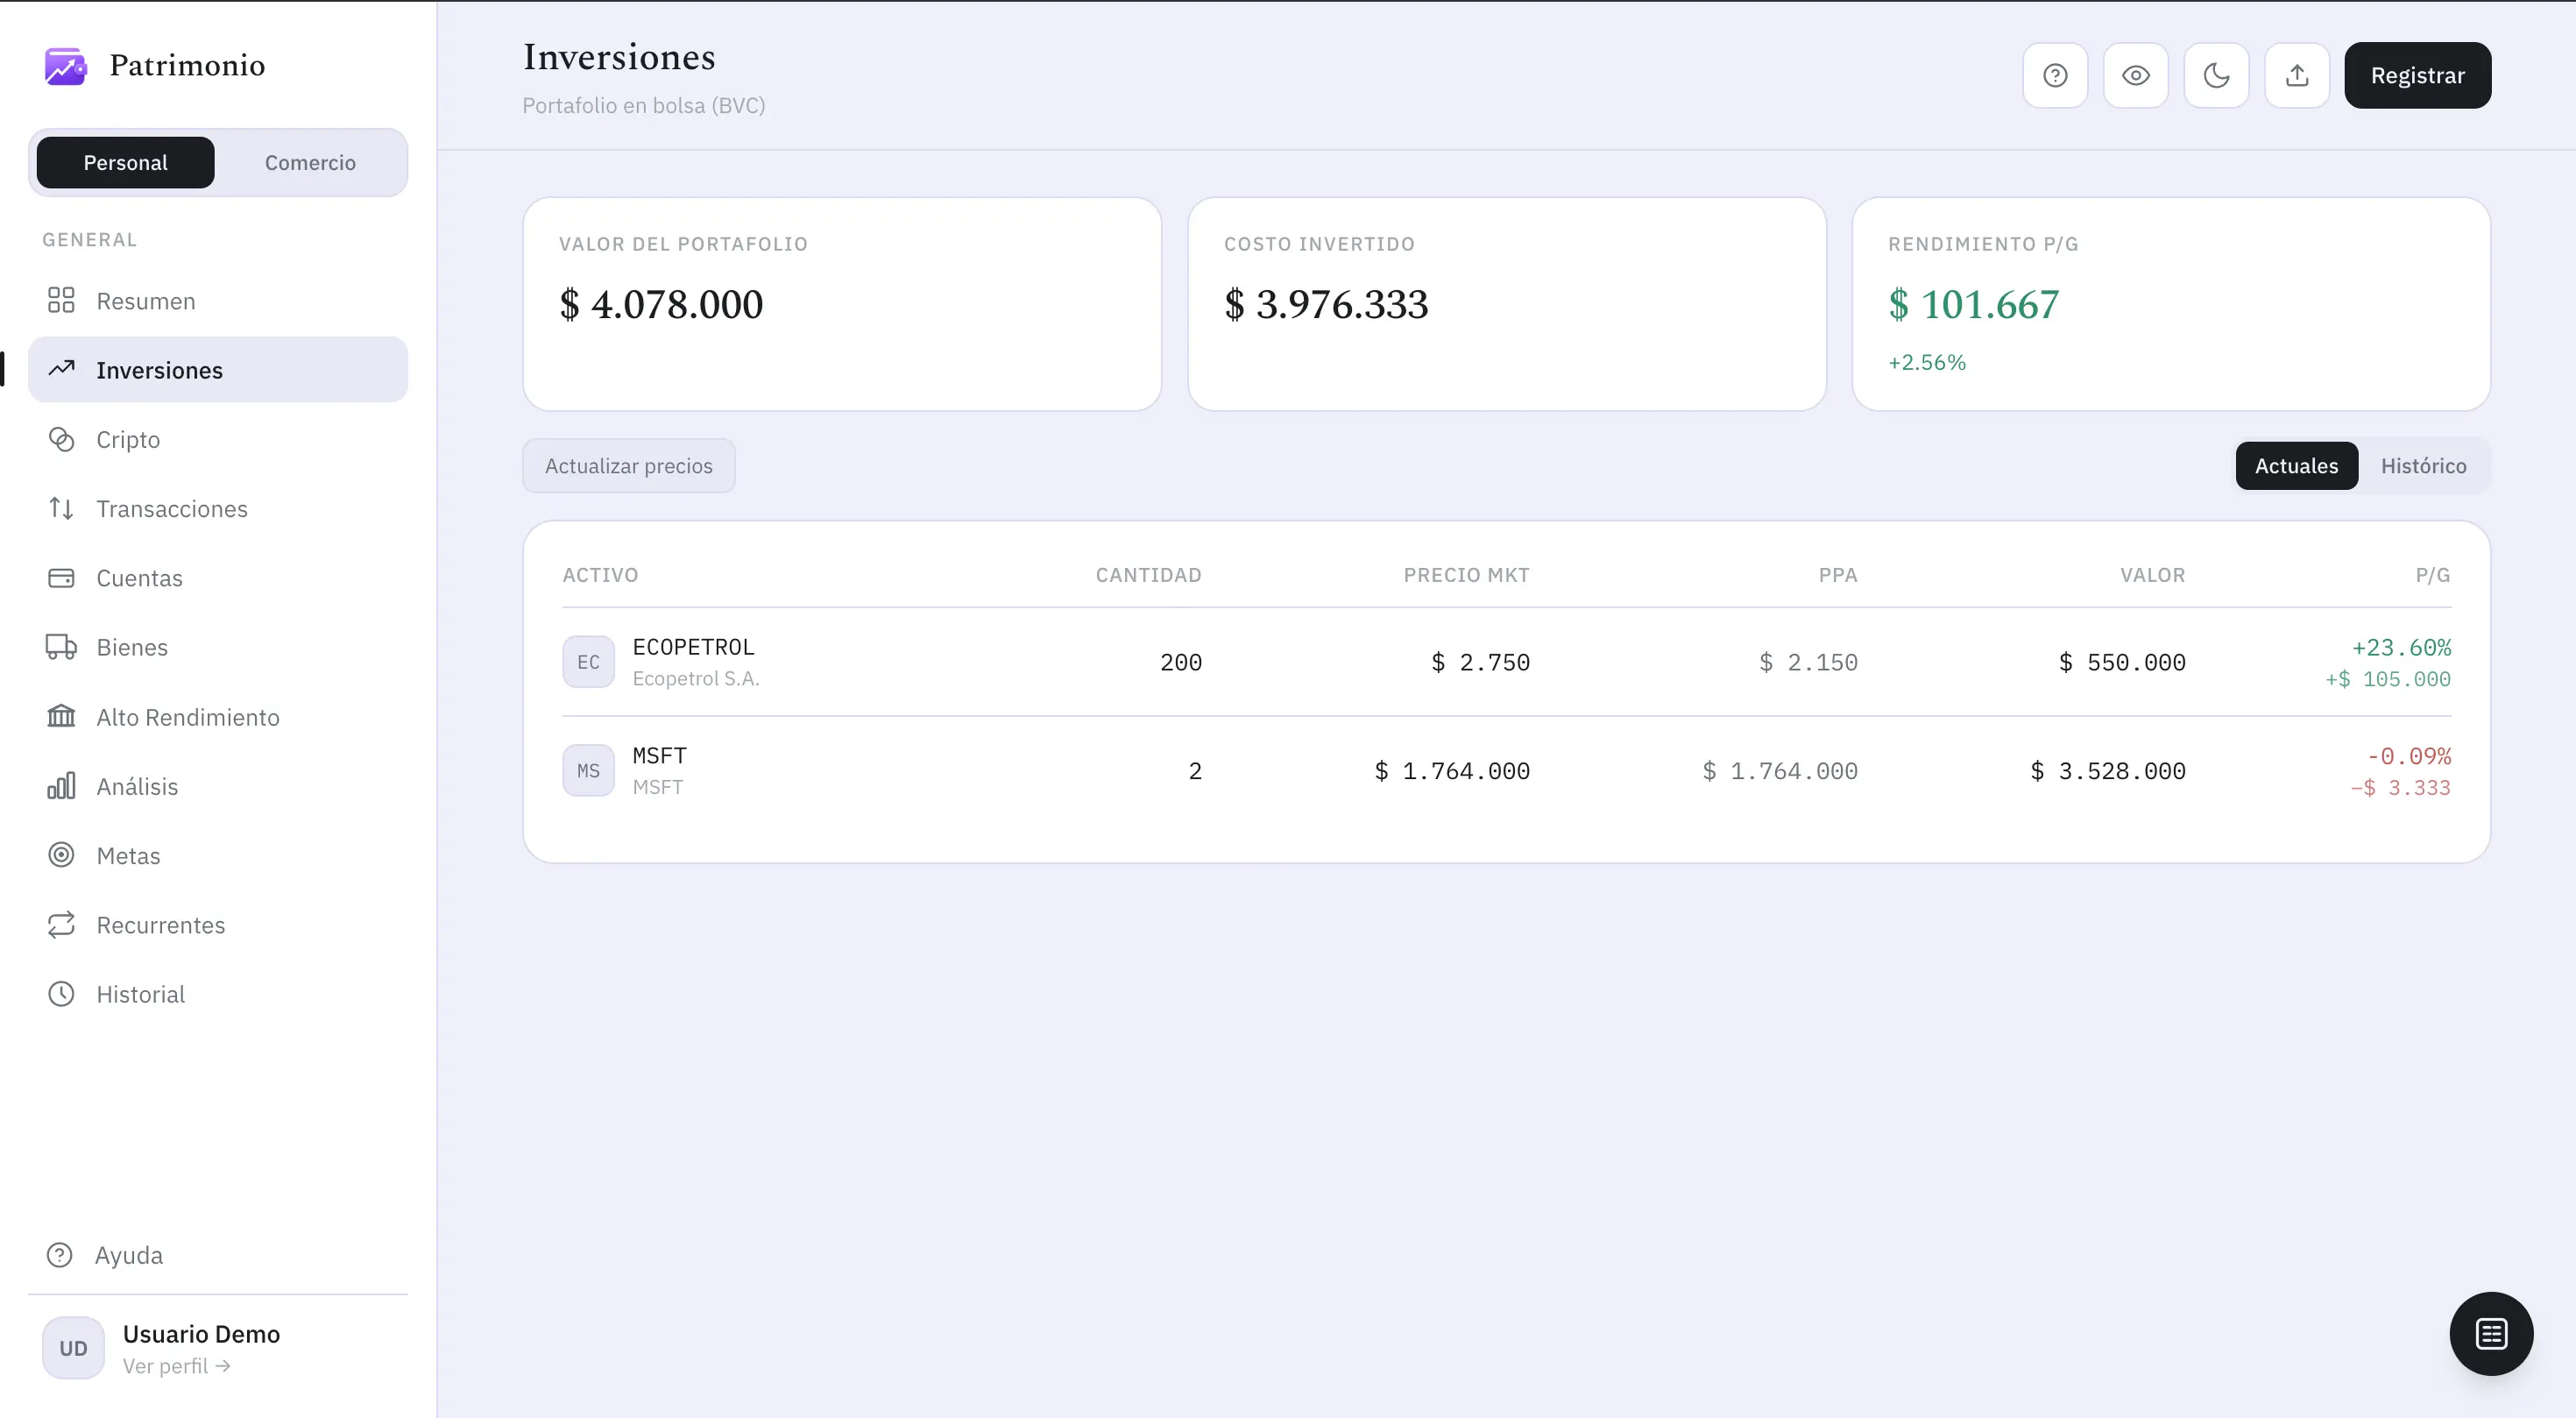Image resolution: width=2576 pixels, height=1418 pixels.
Task: Open Ayuda in the sidebar
Action: click(x=218, y=1254)
